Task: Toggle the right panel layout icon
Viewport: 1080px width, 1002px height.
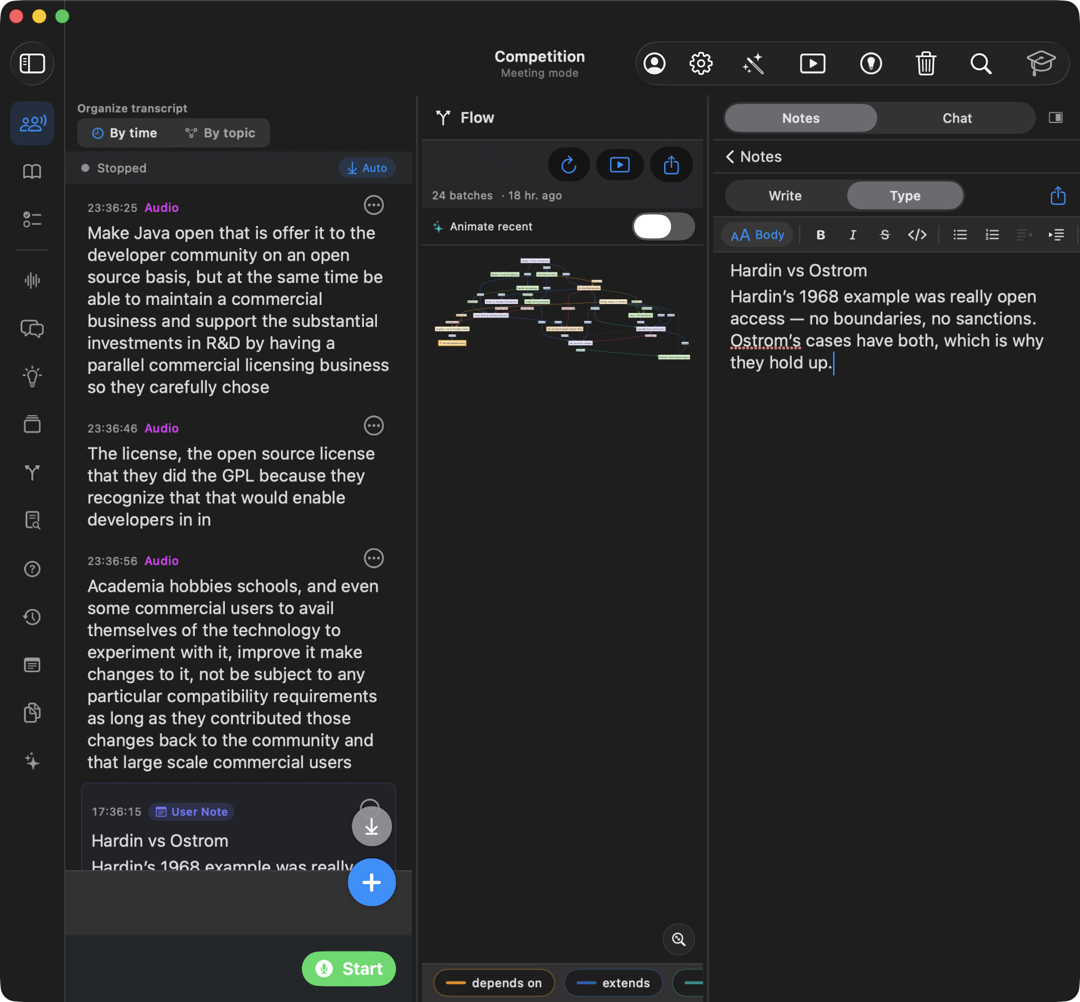Action: (x=1055, y=118)
